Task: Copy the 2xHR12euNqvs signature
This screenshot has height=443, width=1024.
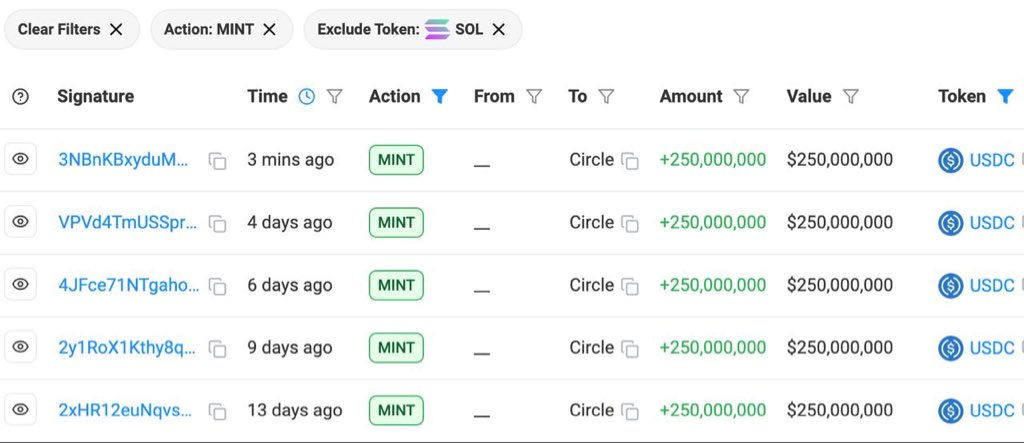Action: [x=217, y=412]
